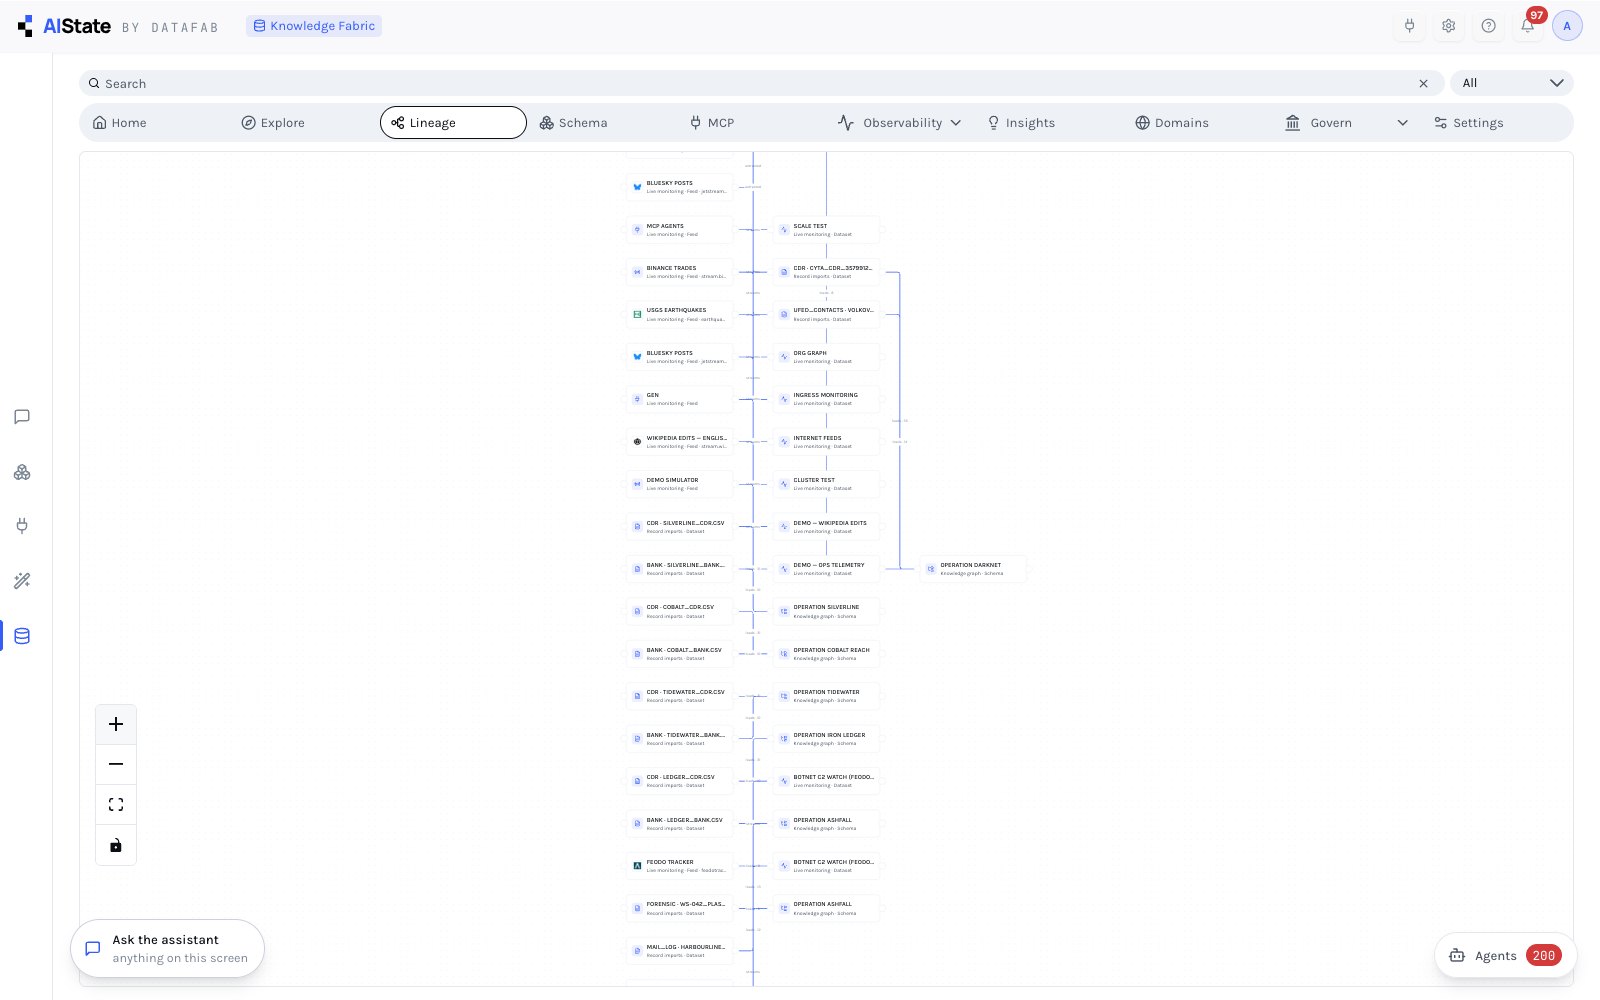Zoom out of the lineage graph

pyautogui.click(x=116, y=764)
